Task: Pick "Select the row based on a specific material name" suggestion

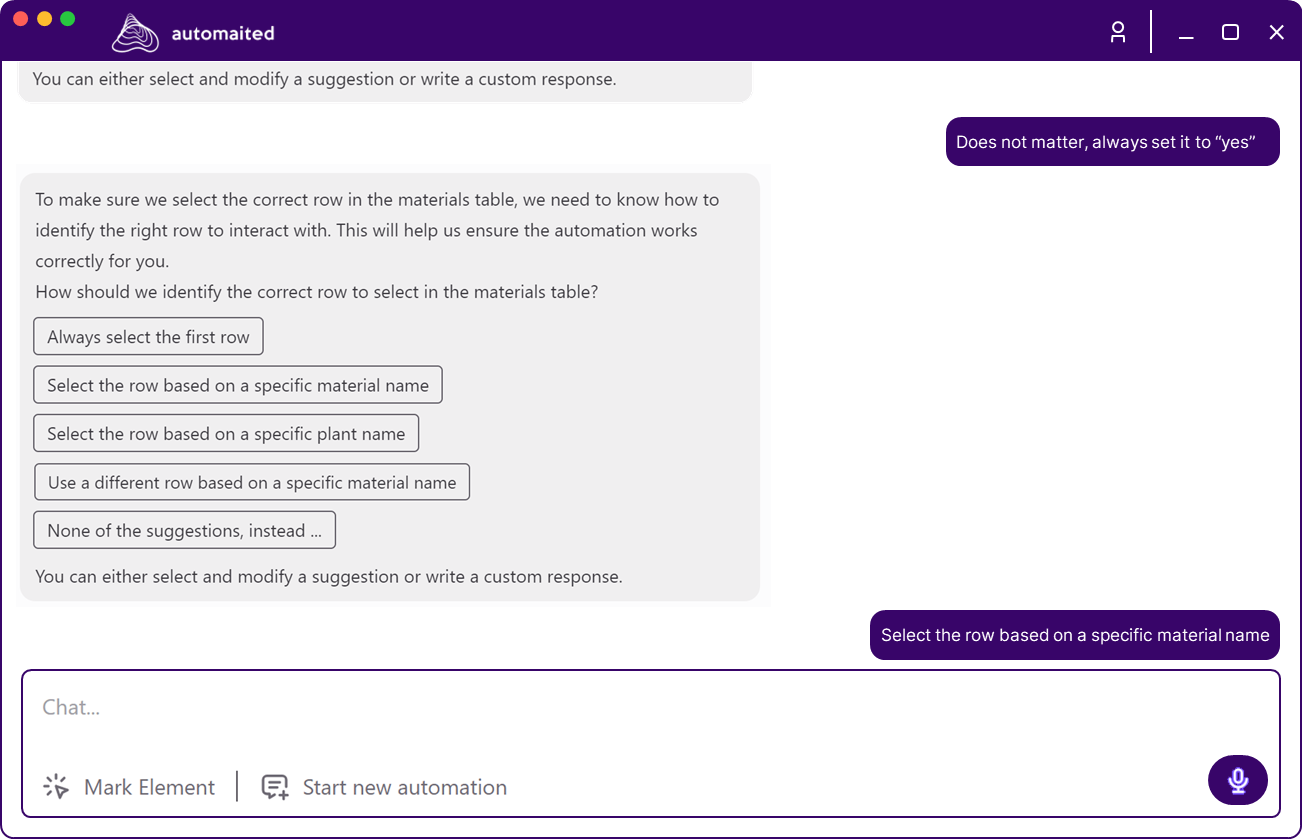Action: coord(237,385)
